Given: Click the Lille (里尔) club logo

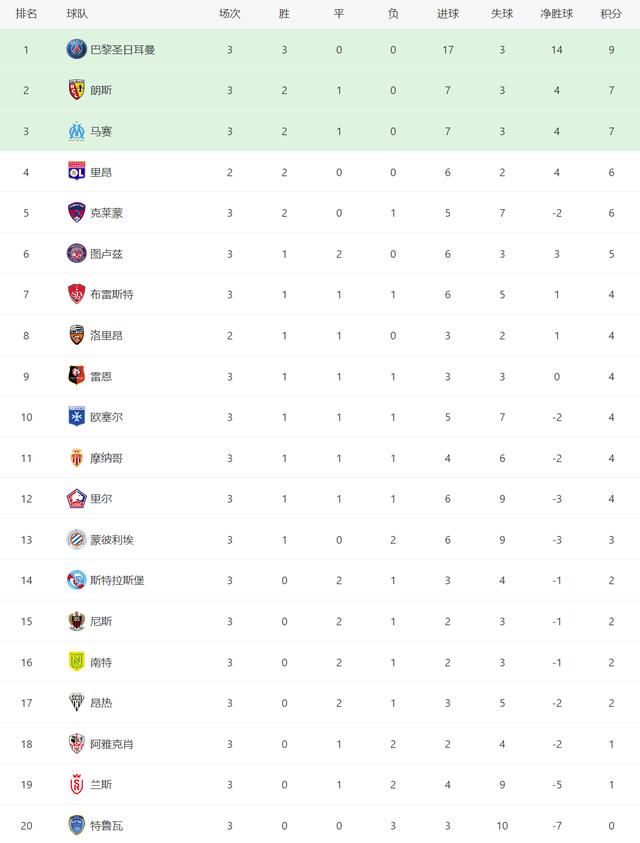Looking at the screenshot, I should pyautogui.click(x=76, y=499).
